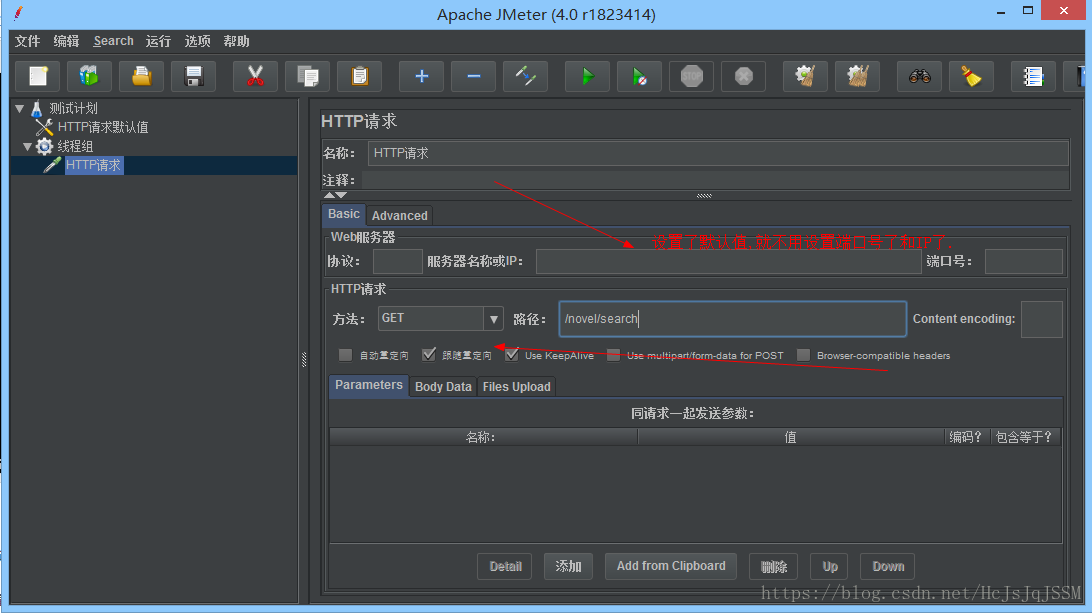Click the 协议 protocol field
Viewport: 1092px width, 613px height.
tap(398, 262)
